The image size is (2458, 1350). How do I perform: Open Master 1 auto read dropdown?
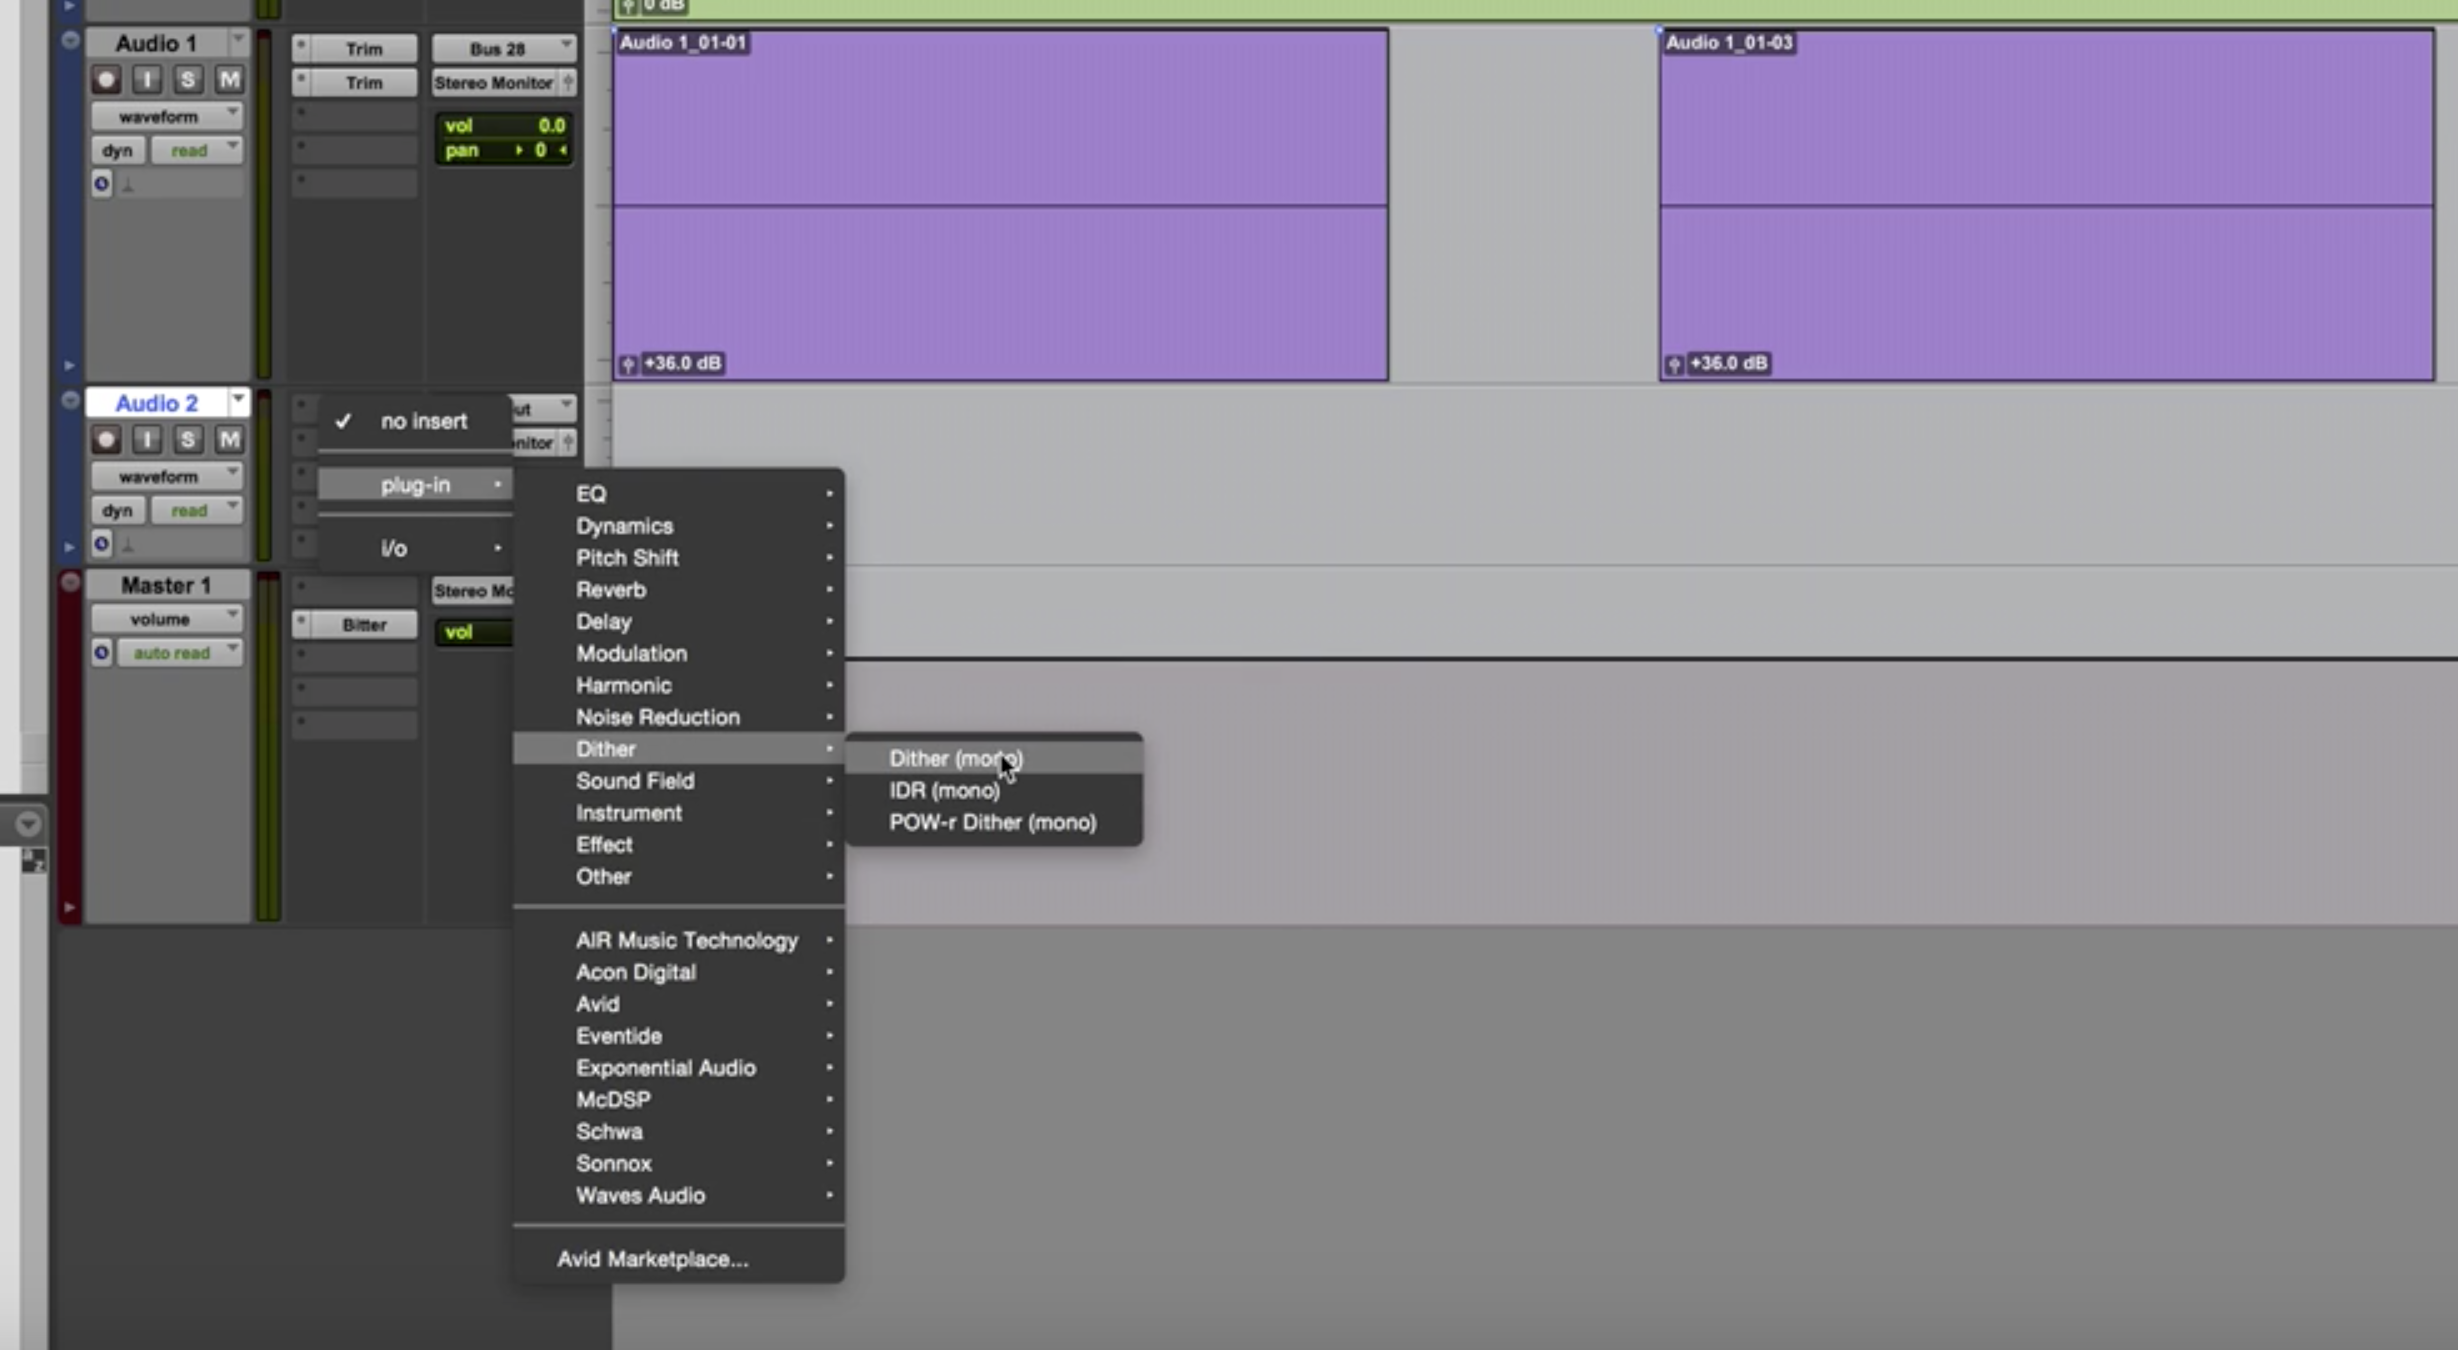[180, 653]
